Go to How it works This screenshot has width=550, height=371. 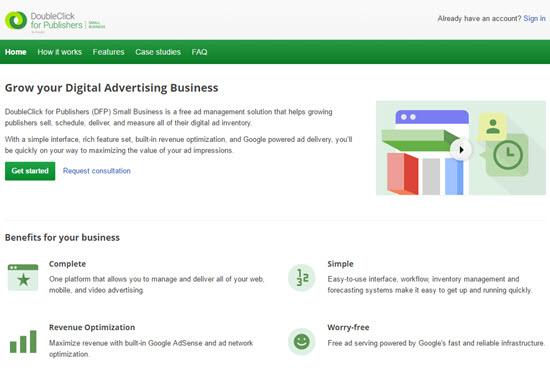coord(59,52)
